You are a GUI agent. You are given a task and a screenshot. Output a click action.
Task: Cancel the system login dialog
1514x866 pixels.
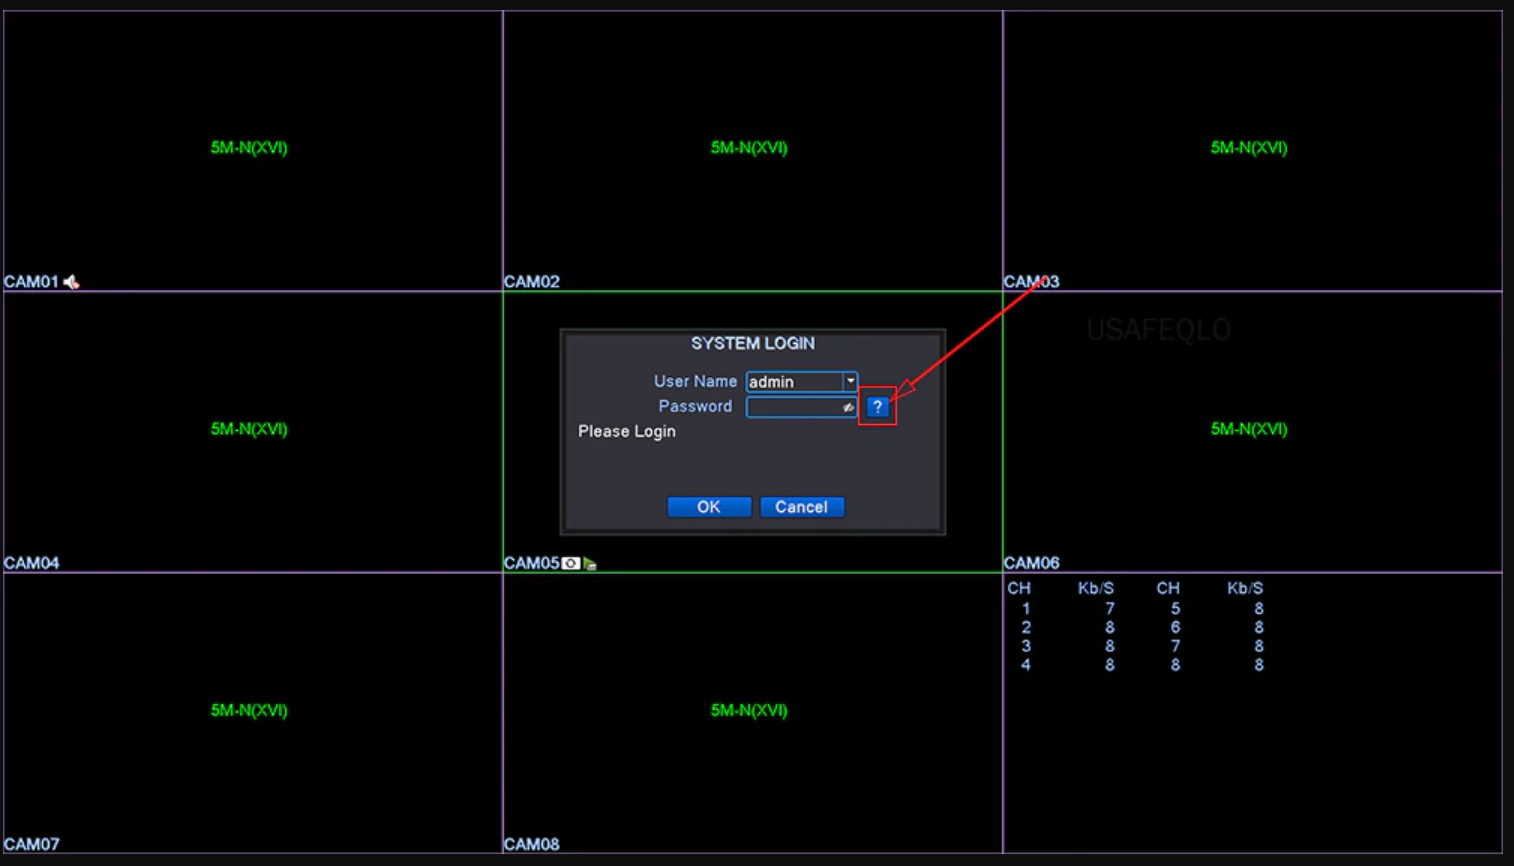(801, 507)
